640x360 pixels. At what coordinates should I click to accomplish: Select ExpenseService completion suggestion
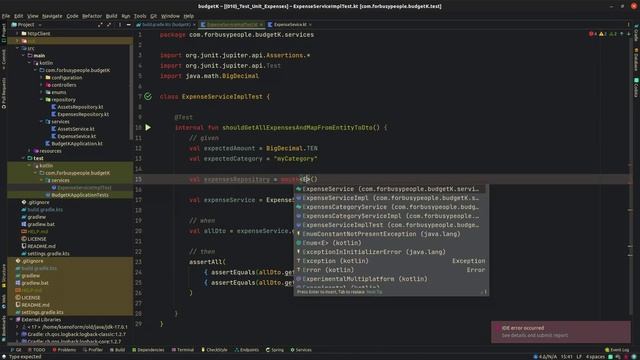(391, 189)
